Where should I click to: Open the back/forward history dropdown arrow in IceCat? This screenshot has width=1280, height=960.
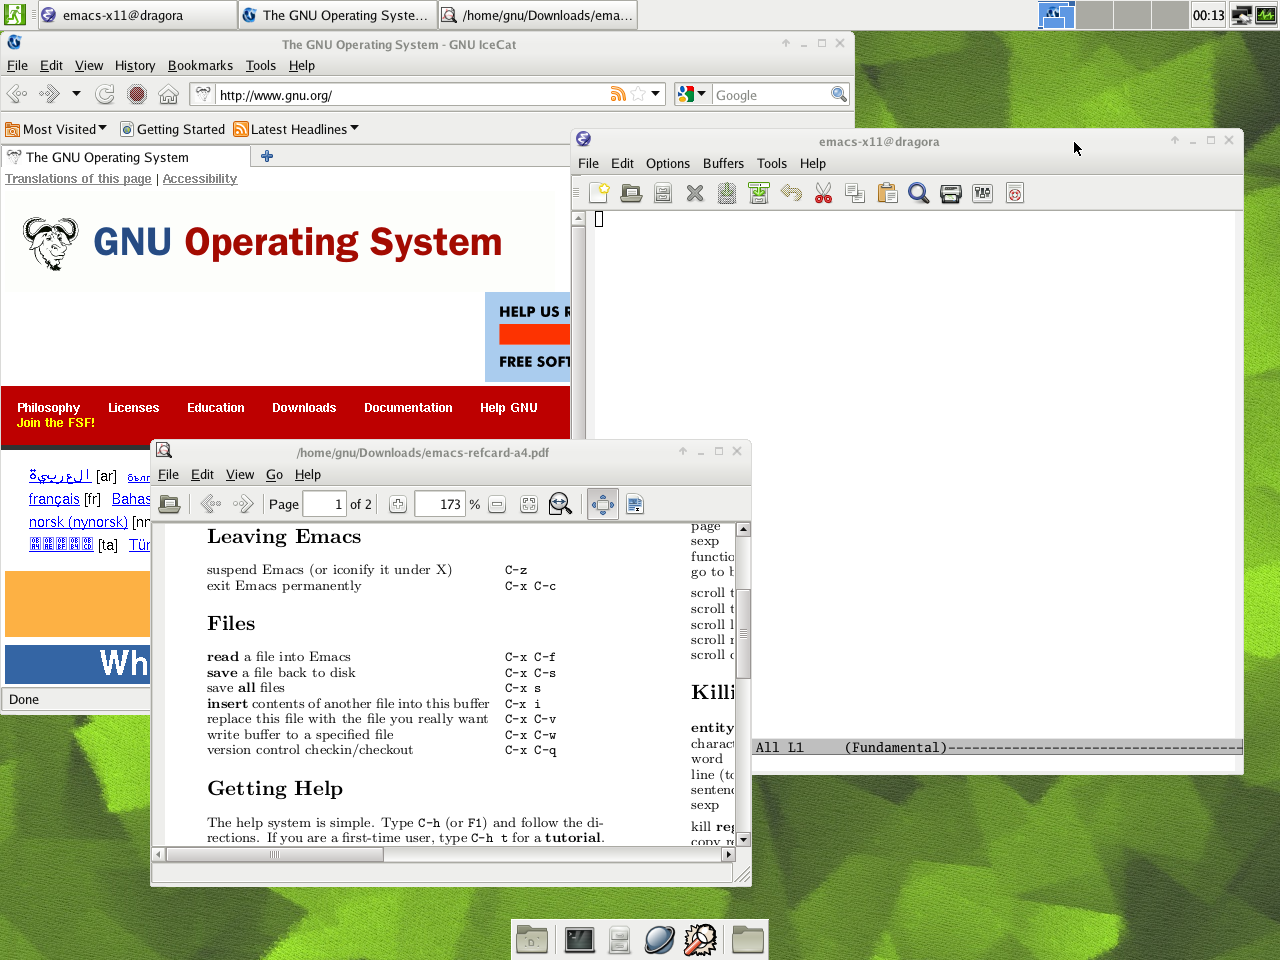point(76,94)
